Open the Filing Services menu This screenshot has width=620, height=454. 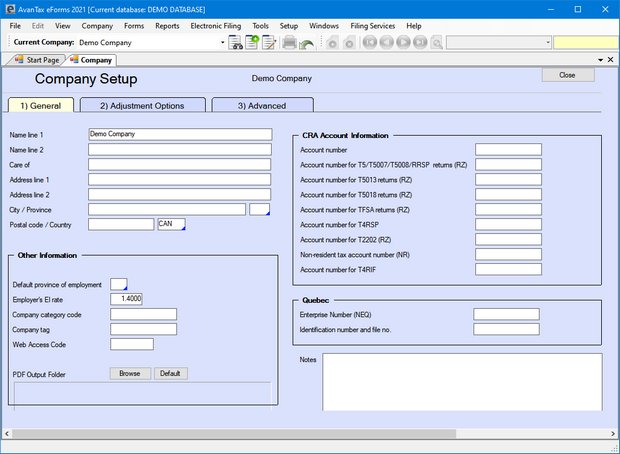tap(372, 26)
